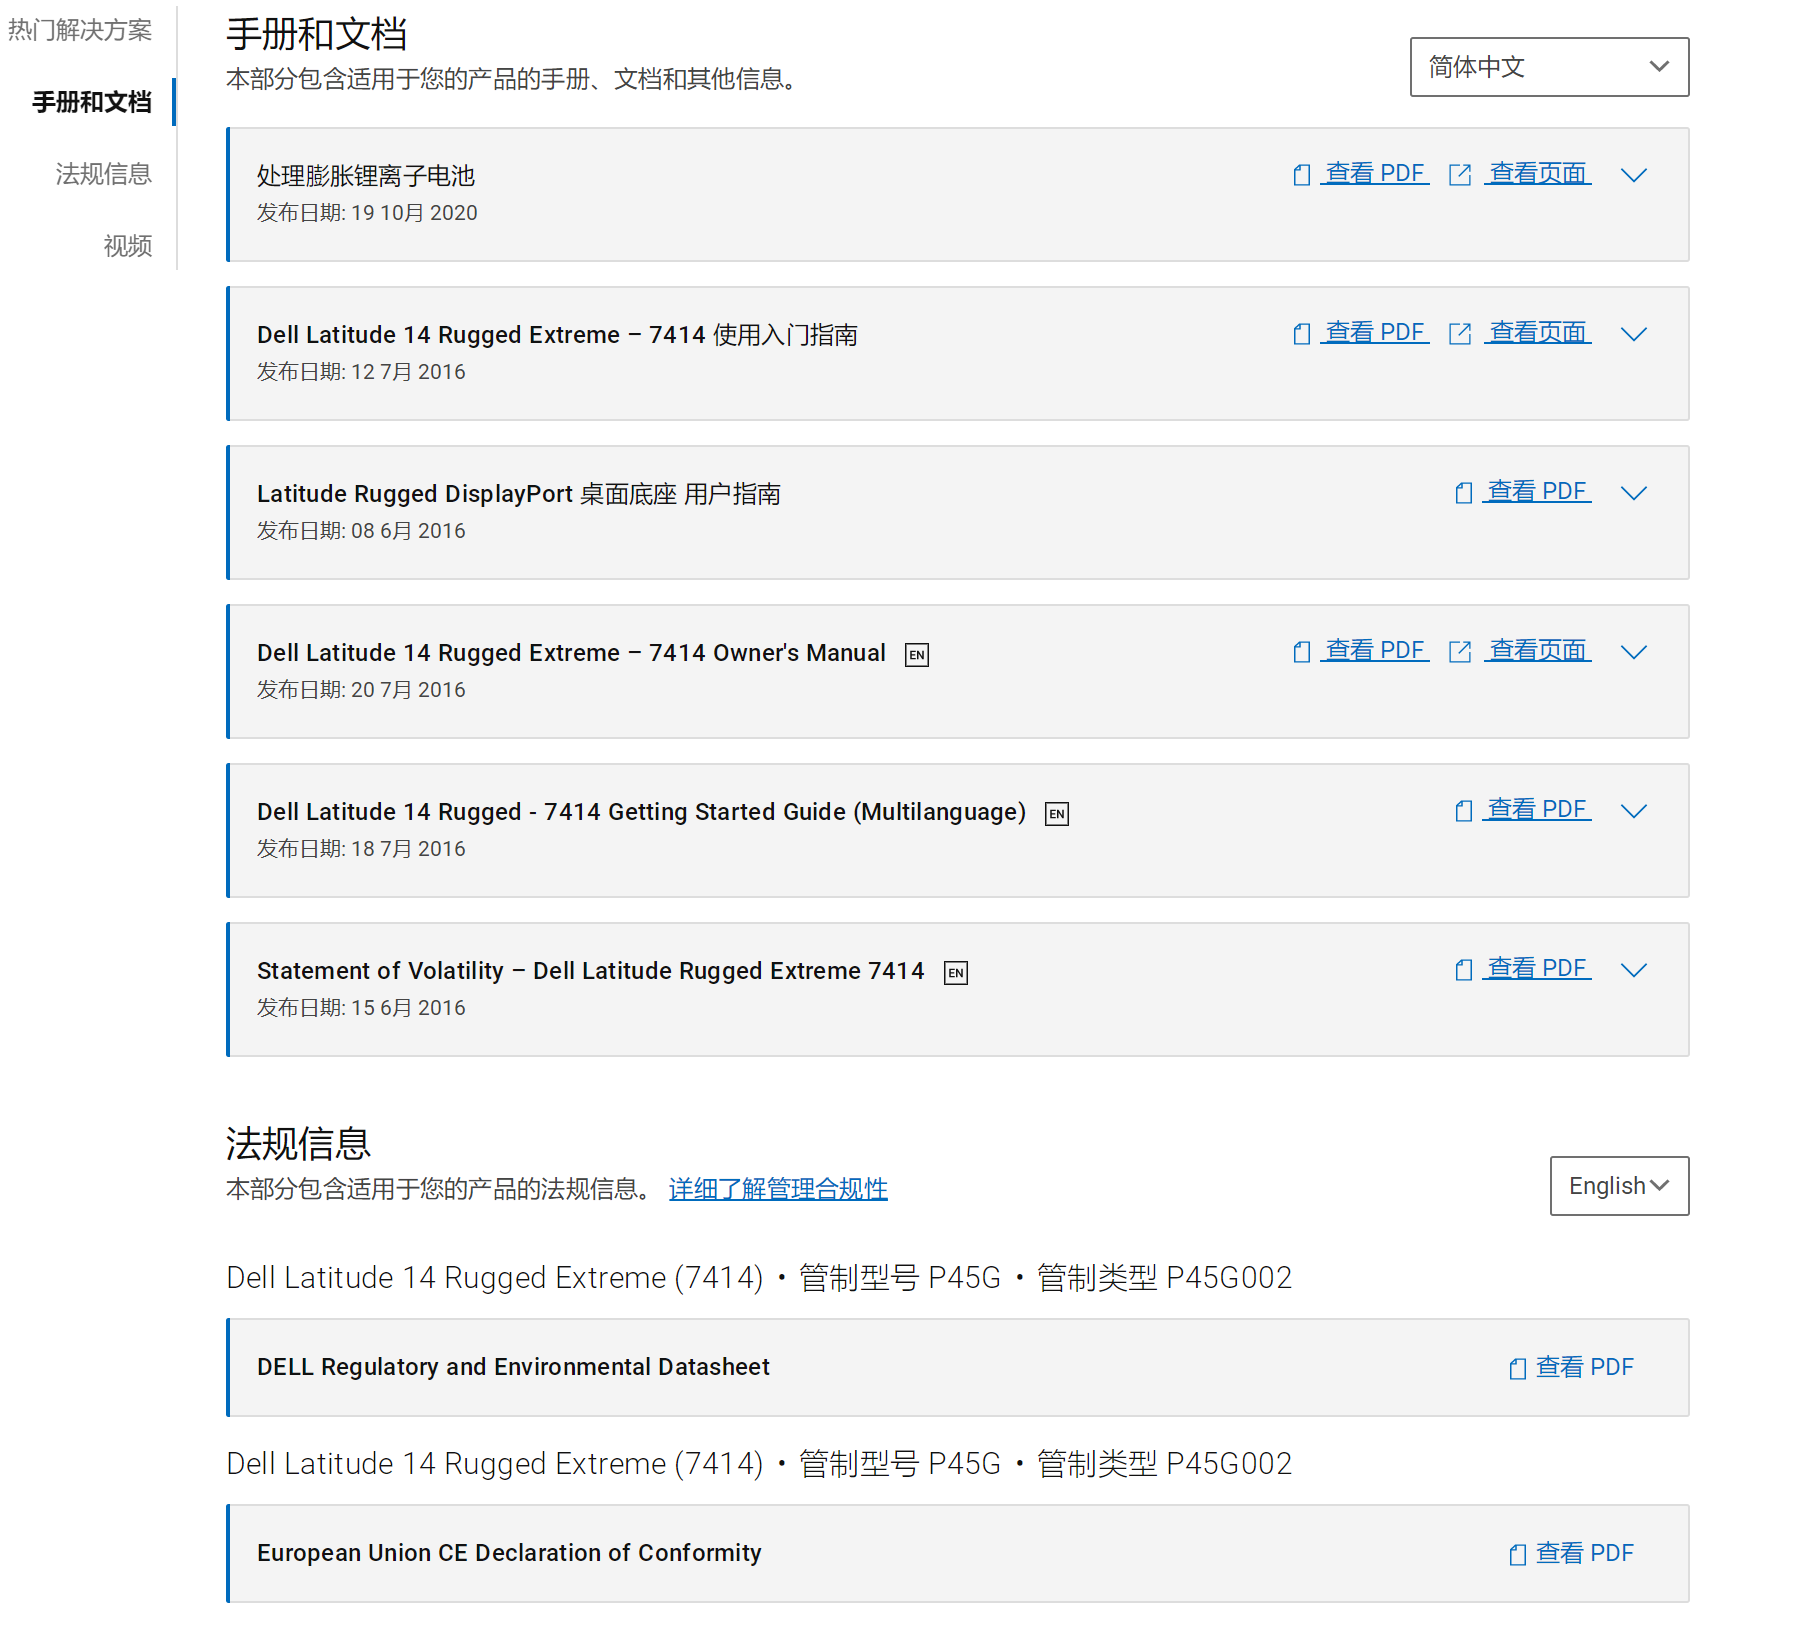Expand the Getting Started Guide (Multilanguage) row
1807x1635 pixels.
[x=1634, y=812]
